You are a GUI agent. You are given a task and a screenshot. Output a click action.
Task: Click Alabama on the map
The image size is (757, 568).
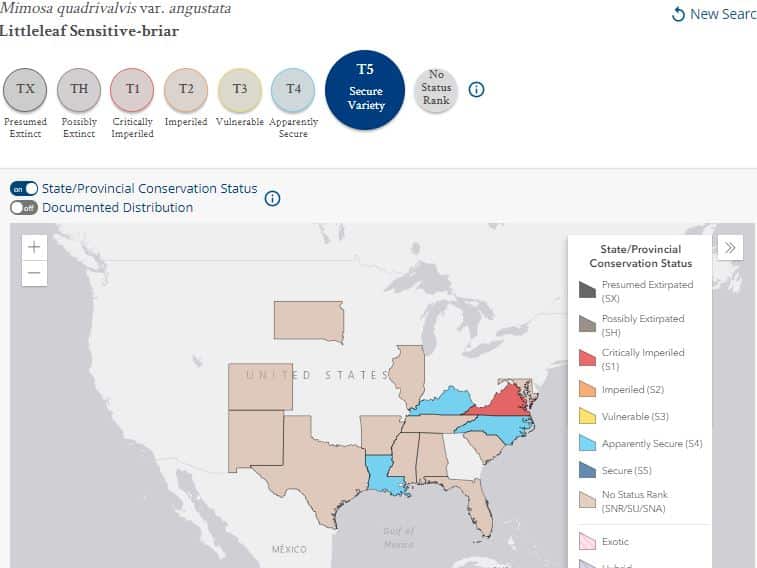click(431, 456)
